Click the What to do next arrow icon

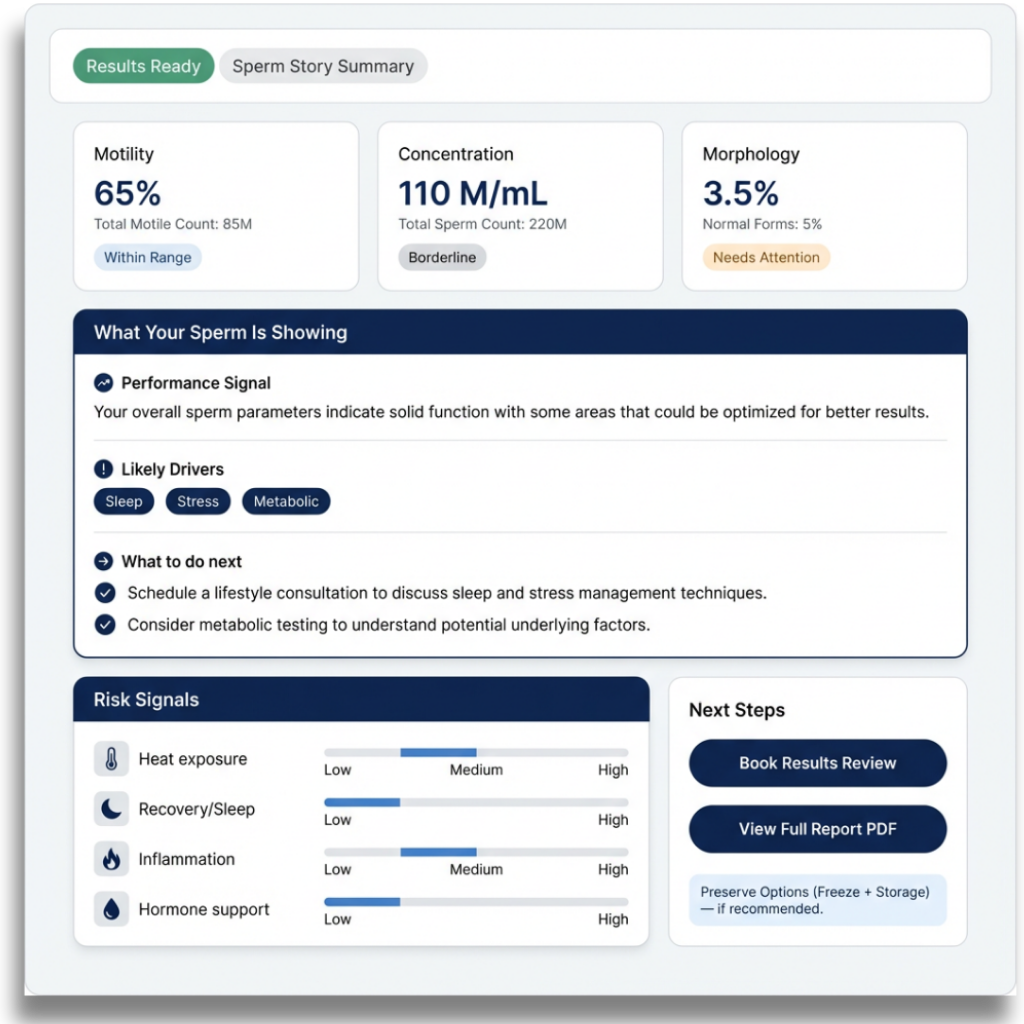103,562
